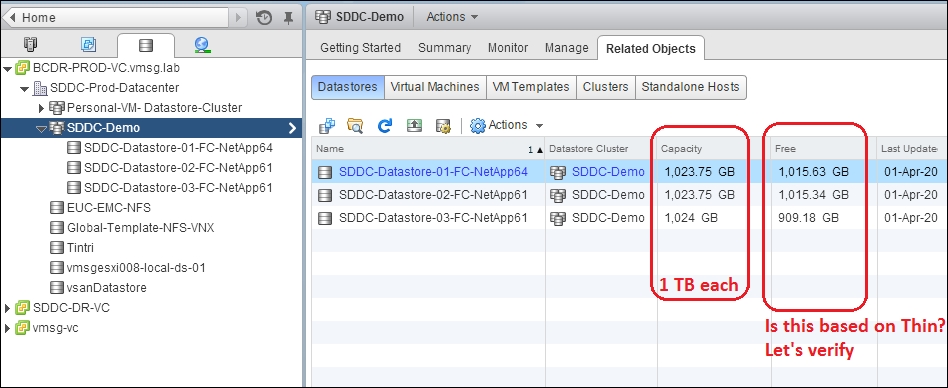Image resolution: width=948 pixels, height=388 pixels.
Task: Select vmsgesxi008-local-ds-01 in the tree
Action: pyautogui.click(x=136, y=268)
